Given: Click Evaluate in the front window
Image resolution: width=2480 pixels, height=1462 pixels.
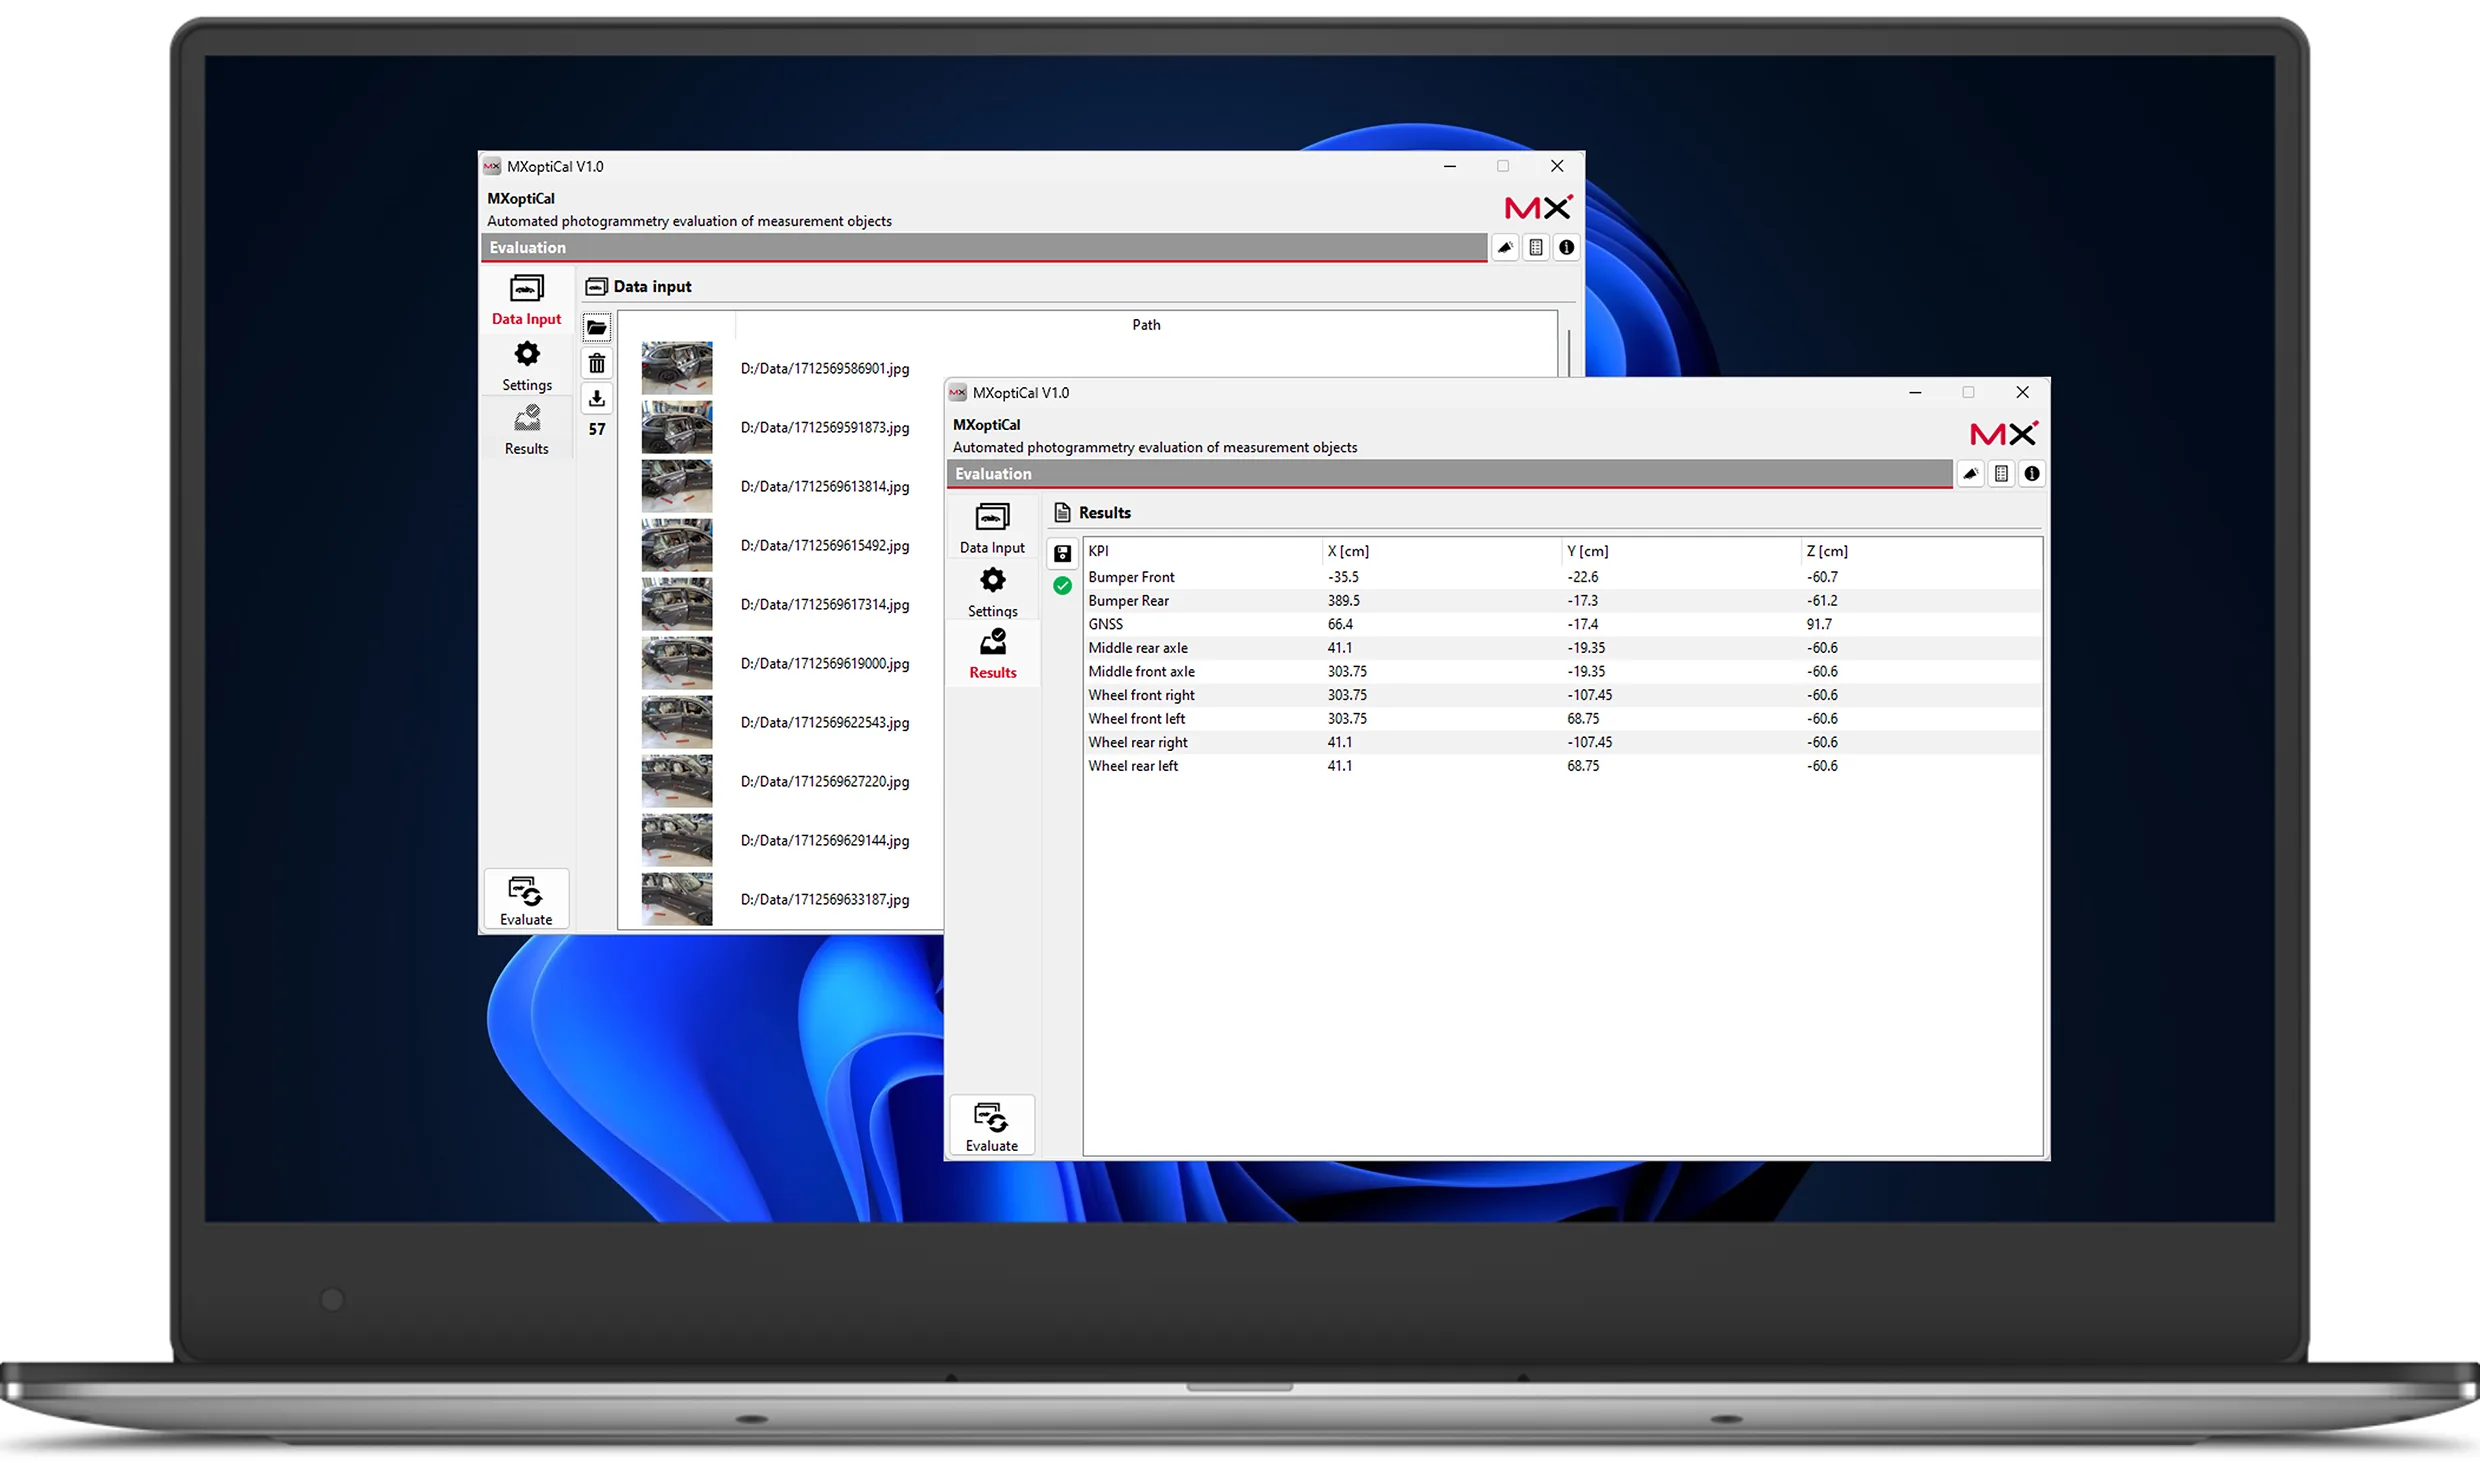Looking at the screenshot, I should tap(991, 1126).
